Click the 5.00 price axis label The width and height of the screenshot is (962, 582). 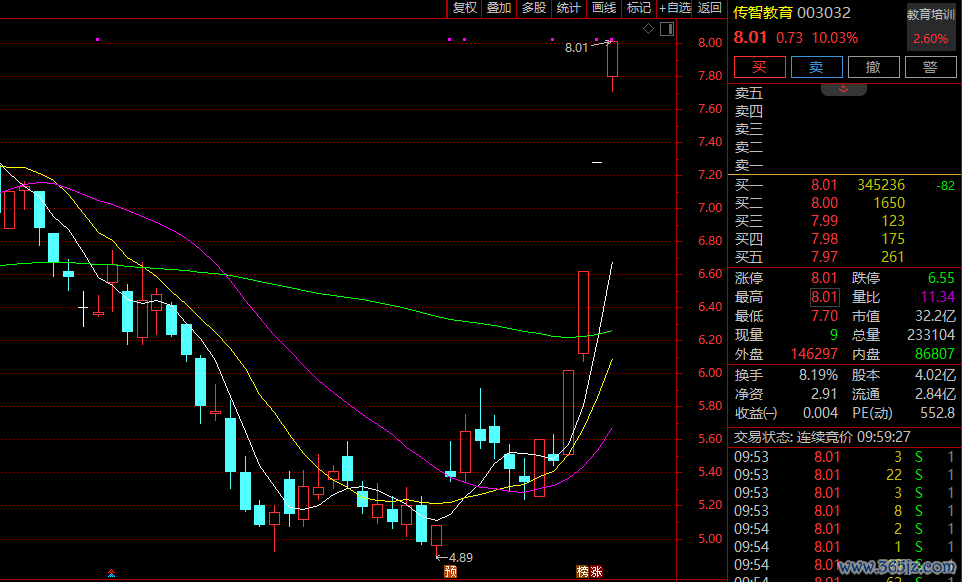[x=710, y=538]
